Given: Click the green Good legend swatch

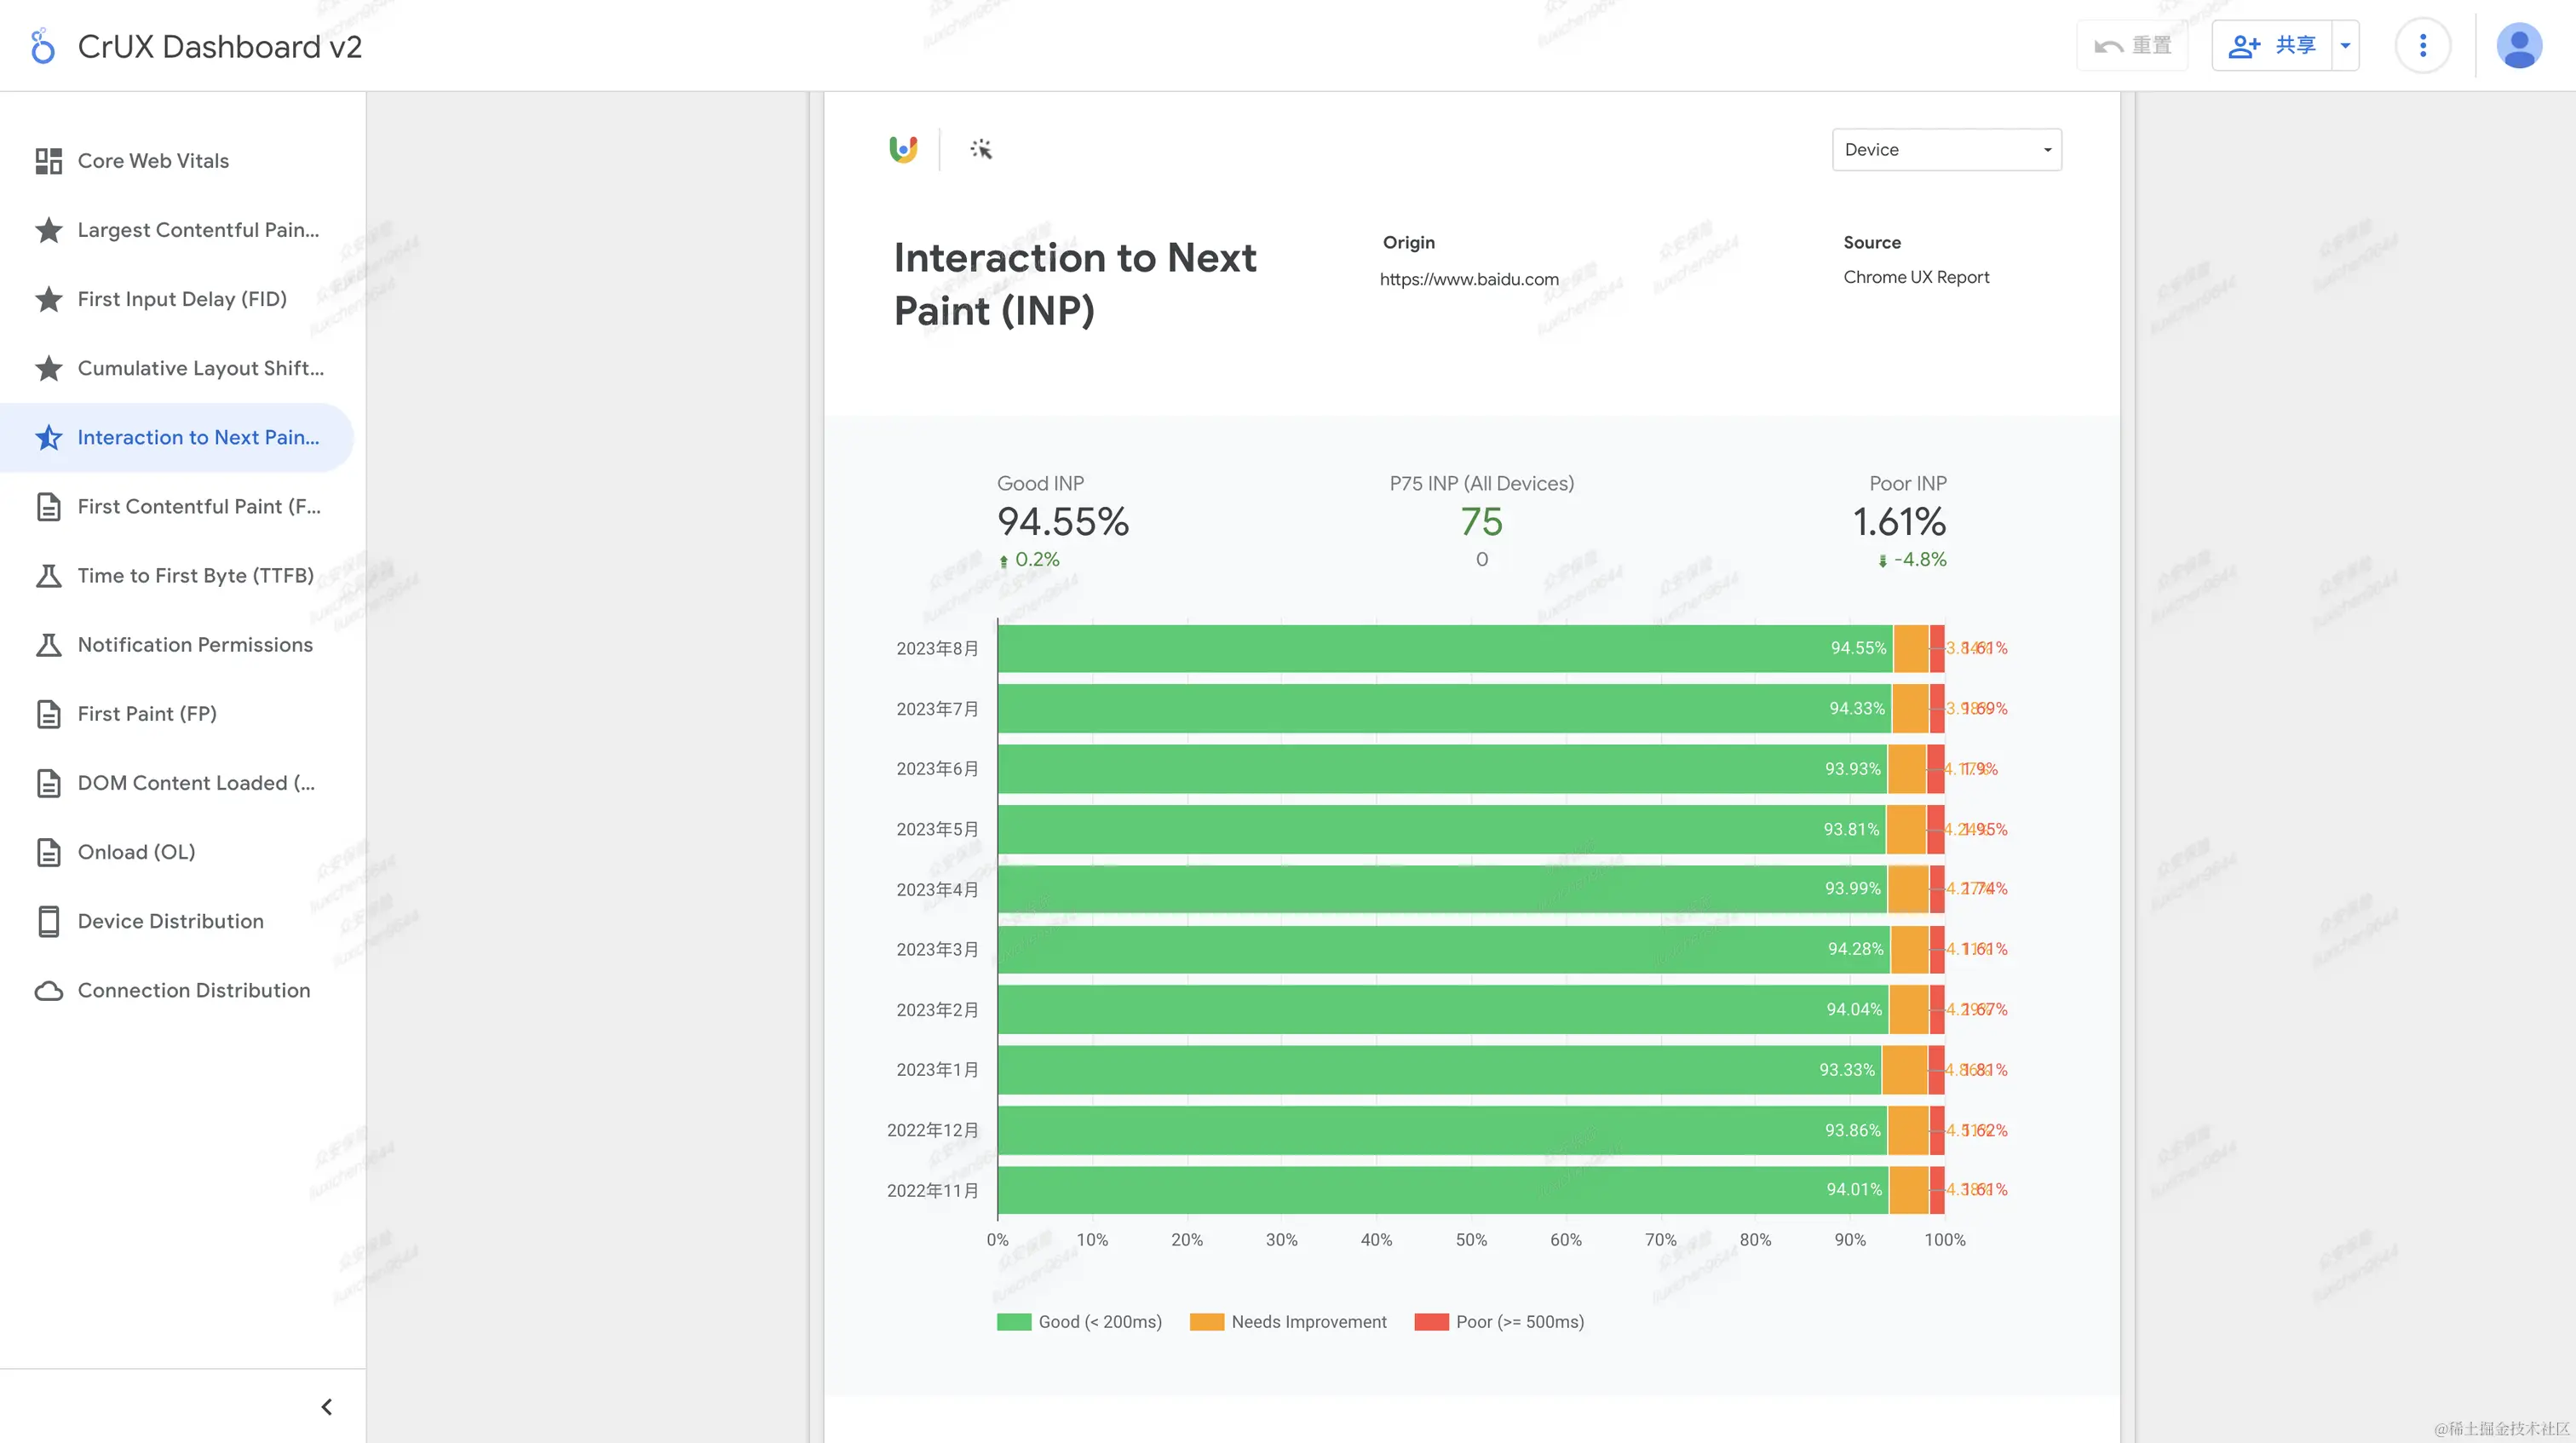Looking at the screenshot, I should pyautogui.click(x=1013, y=1322).
